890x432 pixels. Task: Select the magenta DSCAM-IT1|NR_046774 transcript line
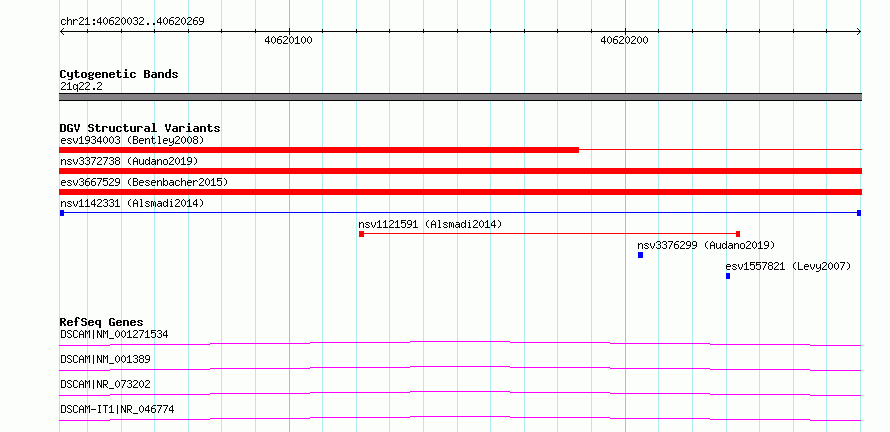coord(460,418)
